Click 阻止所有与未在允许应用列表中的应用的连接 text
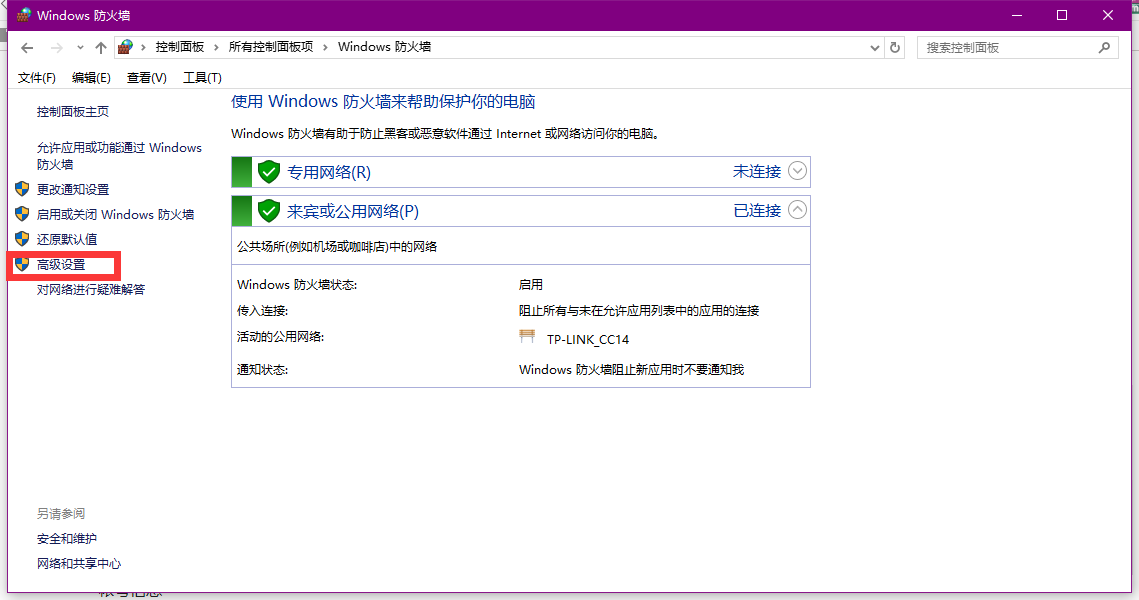Viewport: 1139px width, 600px height. coord(639,311)
